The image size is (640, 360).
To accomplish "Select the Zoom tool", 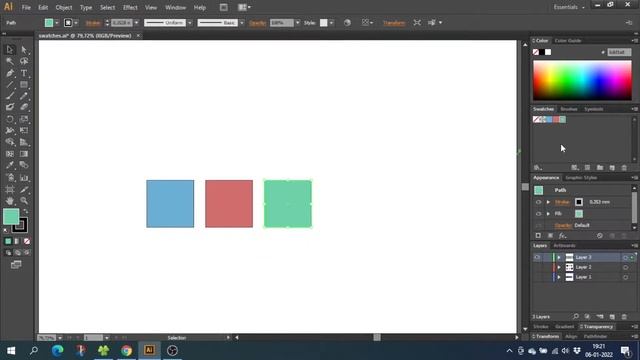I will click(x=24, y=201).
